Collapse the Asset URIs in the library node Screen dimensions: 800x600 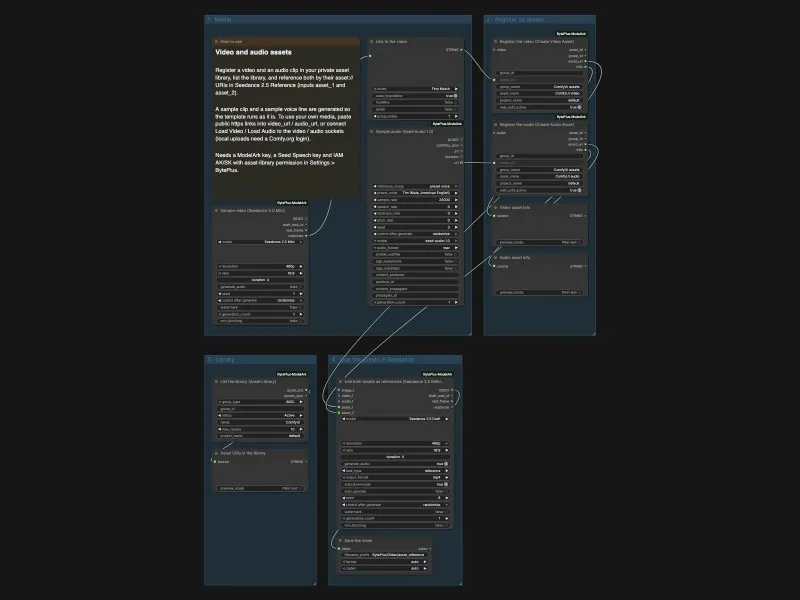tap(216, 453)
